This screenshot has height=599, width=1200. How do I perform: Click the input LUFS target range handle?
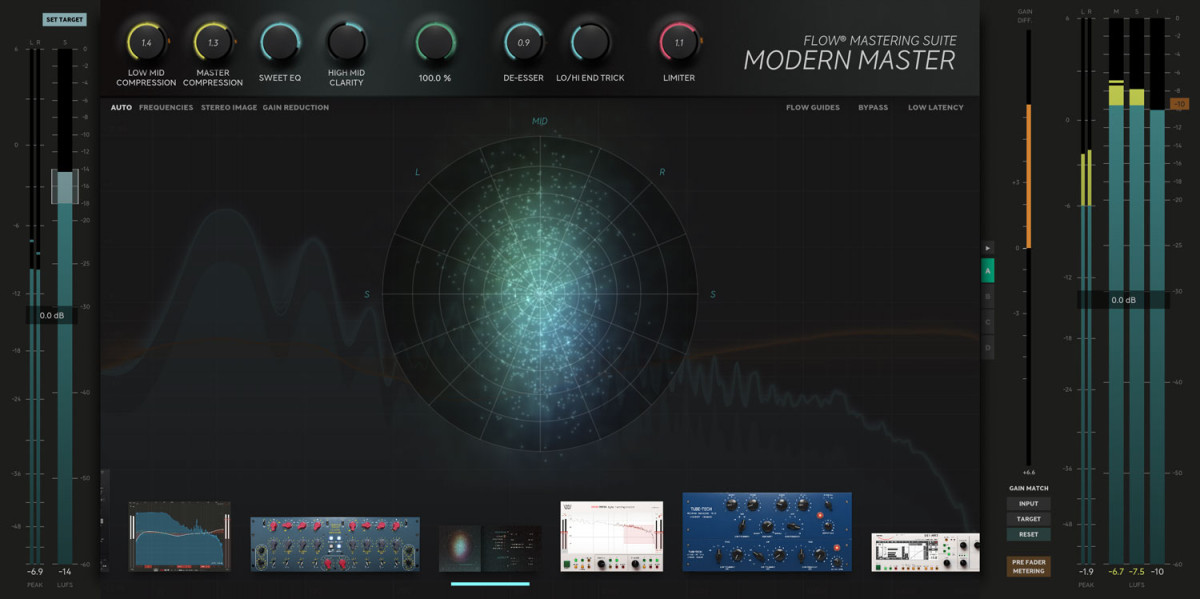coord(65,187)
